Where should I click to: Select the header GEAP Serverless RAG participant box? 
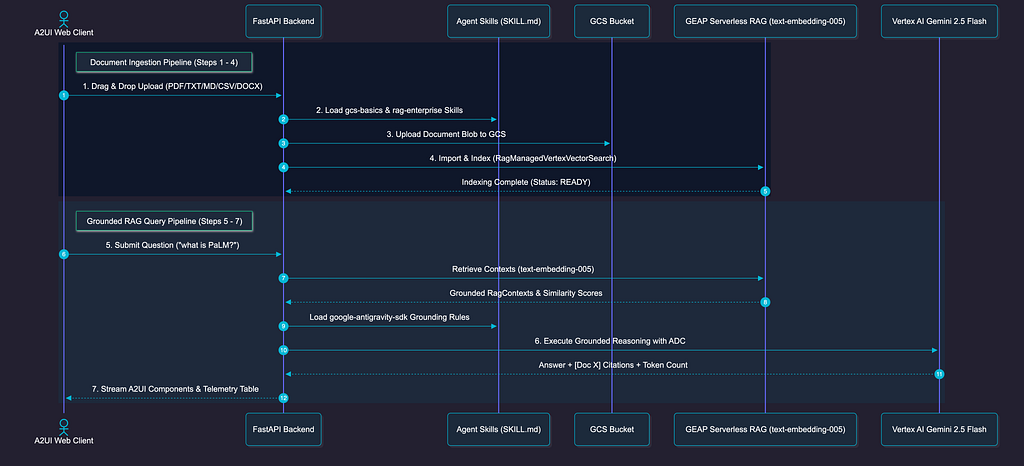[x=765, y=22]
